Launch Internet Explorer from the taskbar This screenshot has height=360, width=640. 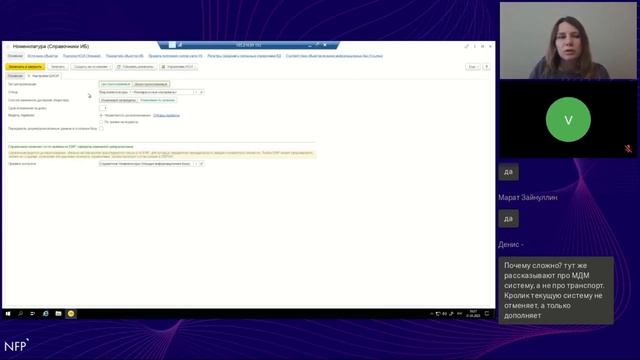point(46,313)
